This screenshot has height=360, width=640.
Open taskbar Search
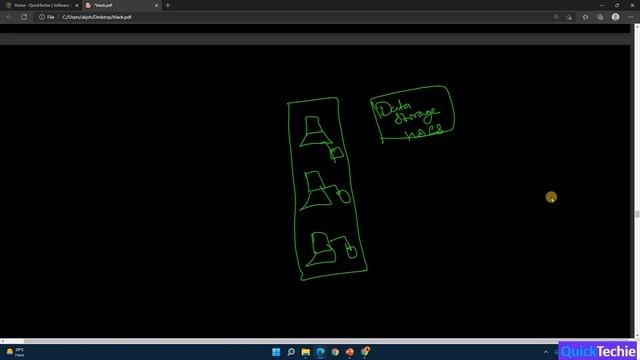(291, 352)
